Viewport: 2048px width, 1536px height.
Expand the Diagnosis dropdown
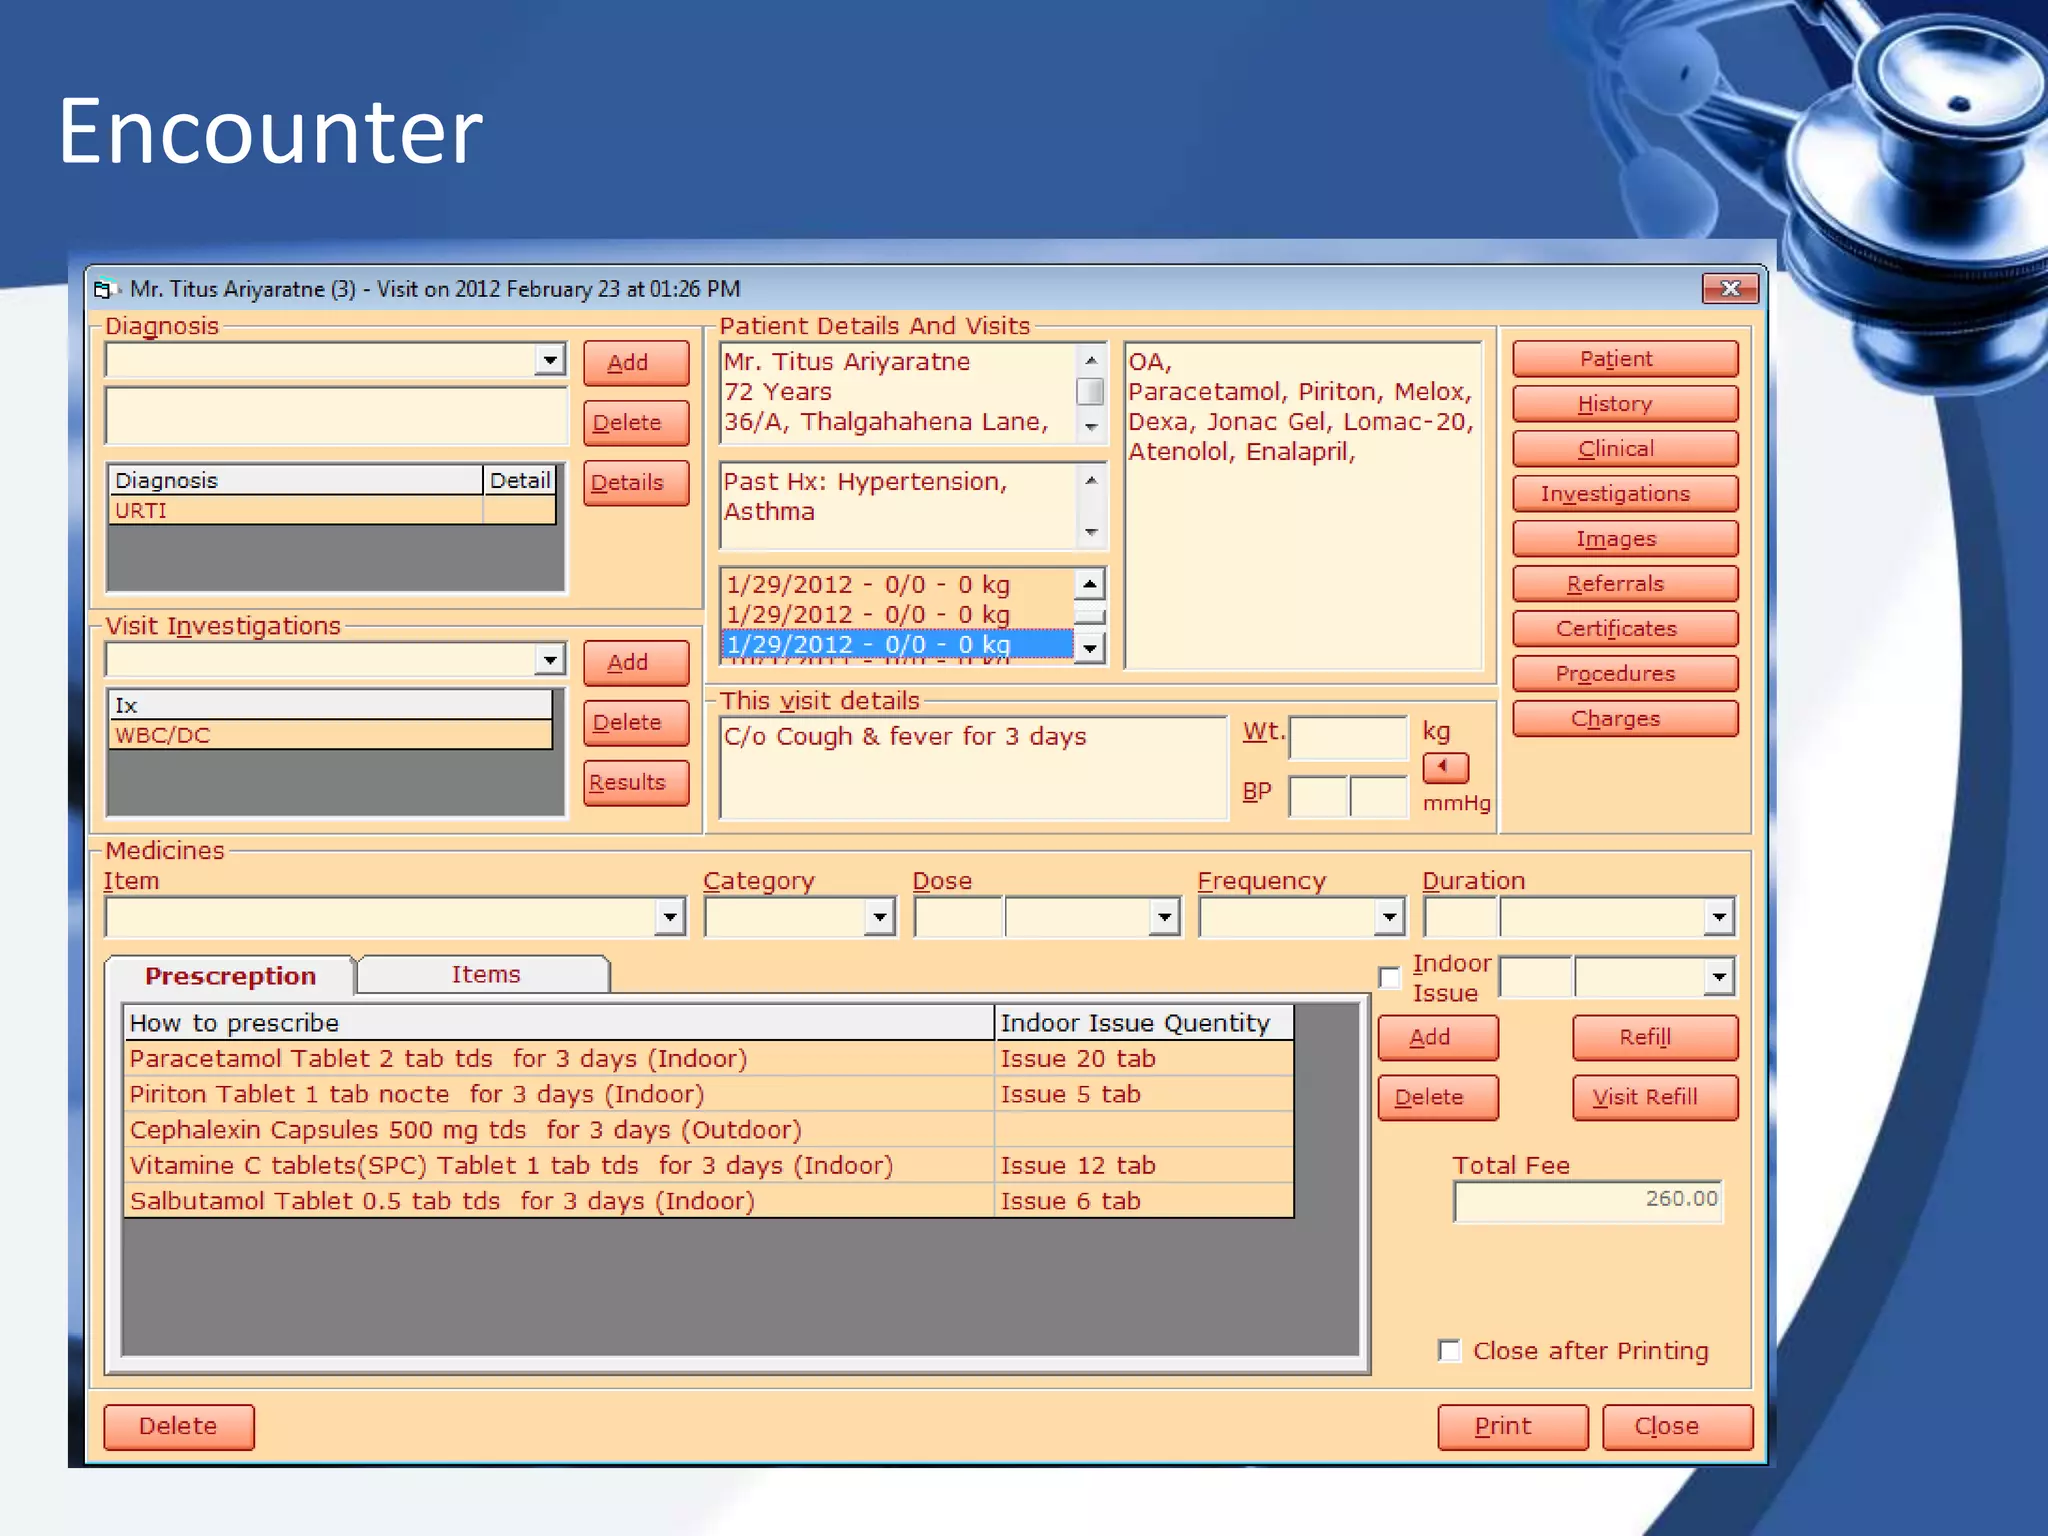[x=550, y=360]
